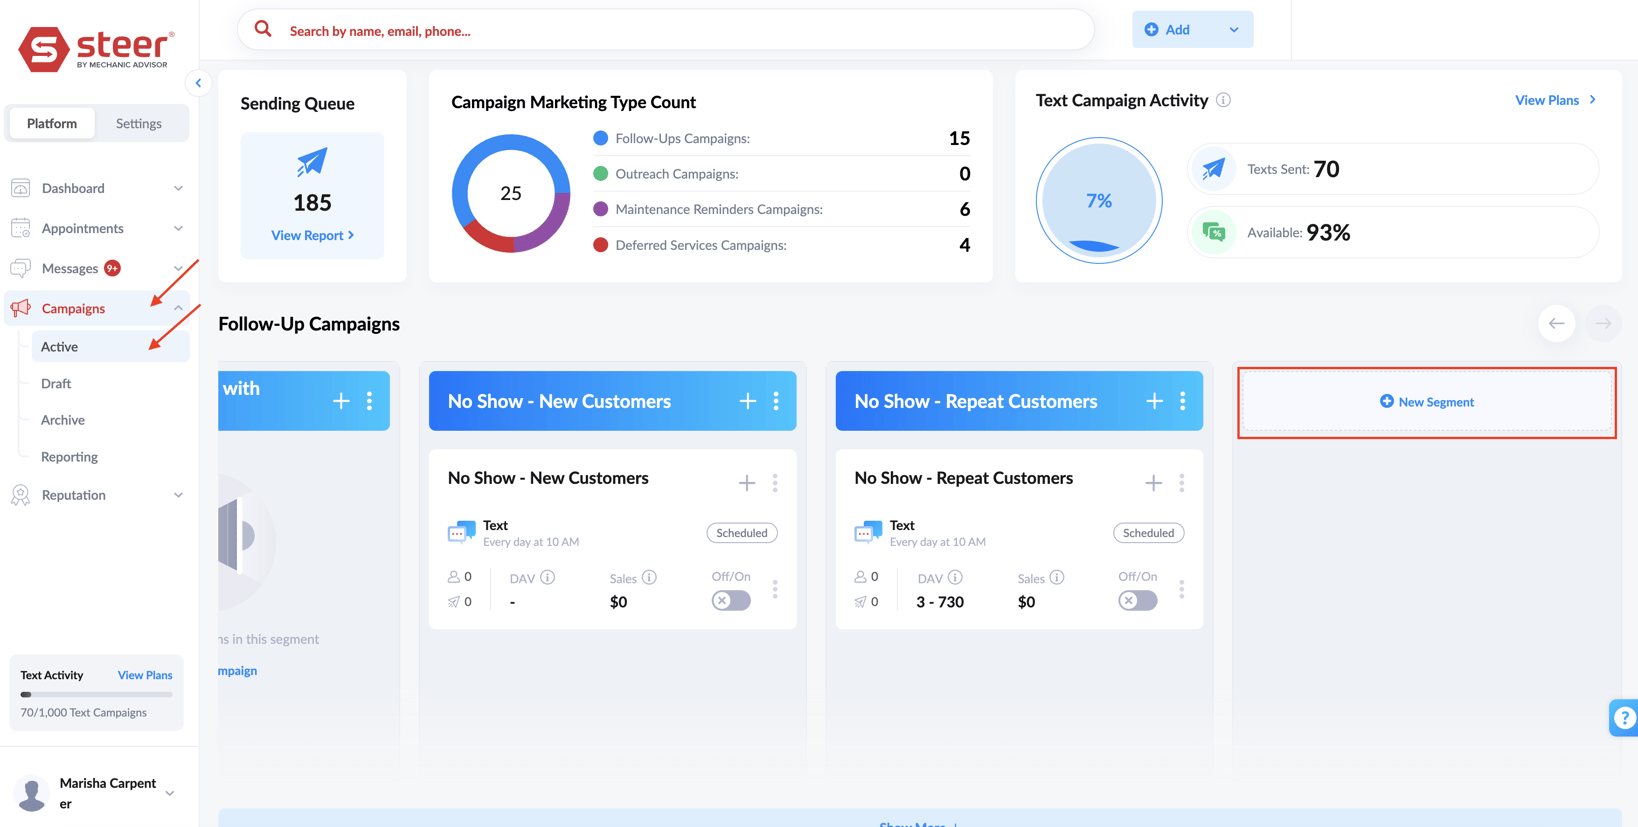The width and height of the screenshot is (1638, 827).
Task: Click the New Segment button
Action: pyautogui.click(x=1426, y=402)
